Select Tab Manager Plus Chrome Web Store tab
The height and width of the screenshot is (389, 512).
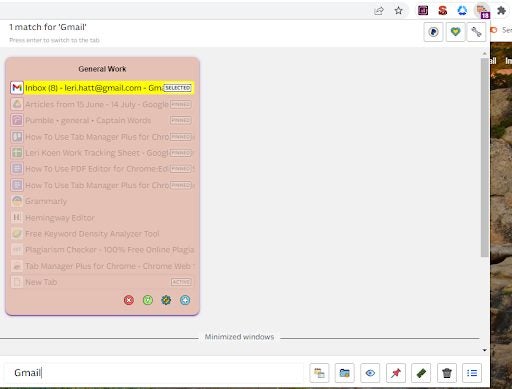tap(102, 266)
